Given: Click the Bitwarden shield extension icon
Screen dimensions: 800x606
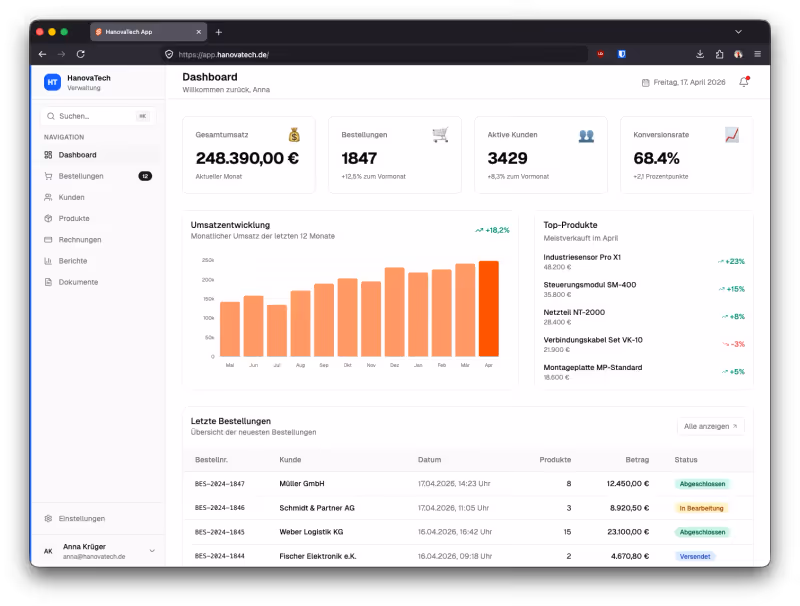Looking at the screenshot, I should tap(621, 54).
